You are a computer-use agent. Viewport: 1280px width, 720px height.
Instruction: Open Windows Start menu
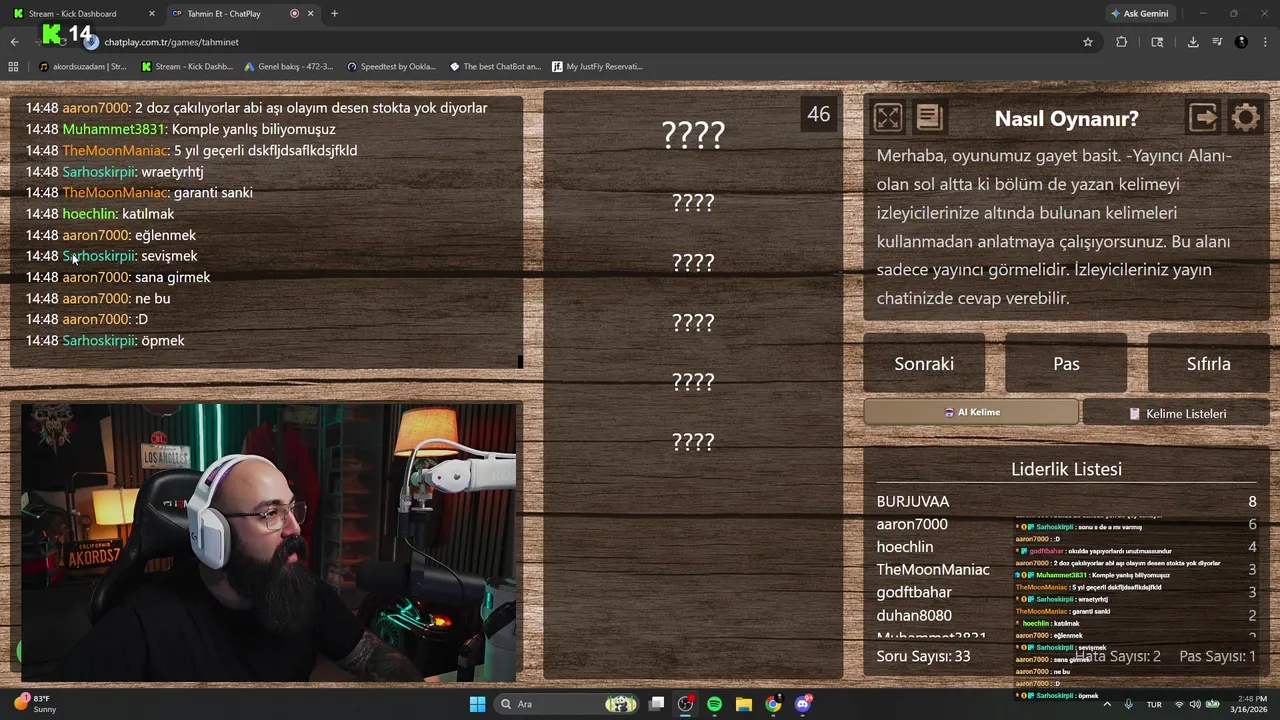477,704
